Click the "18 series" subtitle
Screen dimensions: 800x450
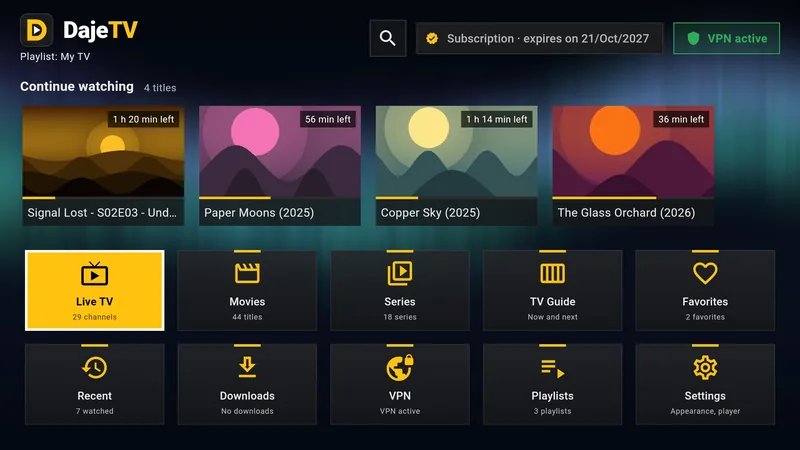click(x=399, y=317)
